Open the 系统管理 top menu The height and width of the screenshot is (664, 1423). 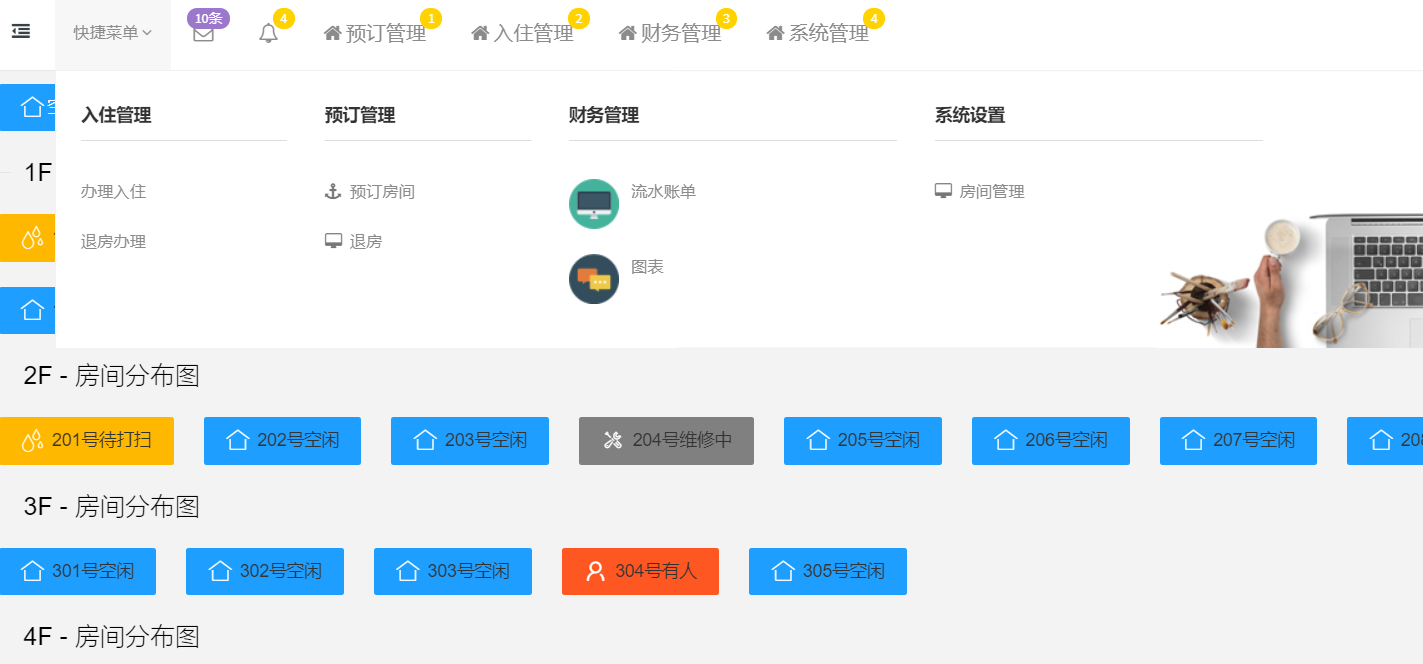click(x=818, y=34)
